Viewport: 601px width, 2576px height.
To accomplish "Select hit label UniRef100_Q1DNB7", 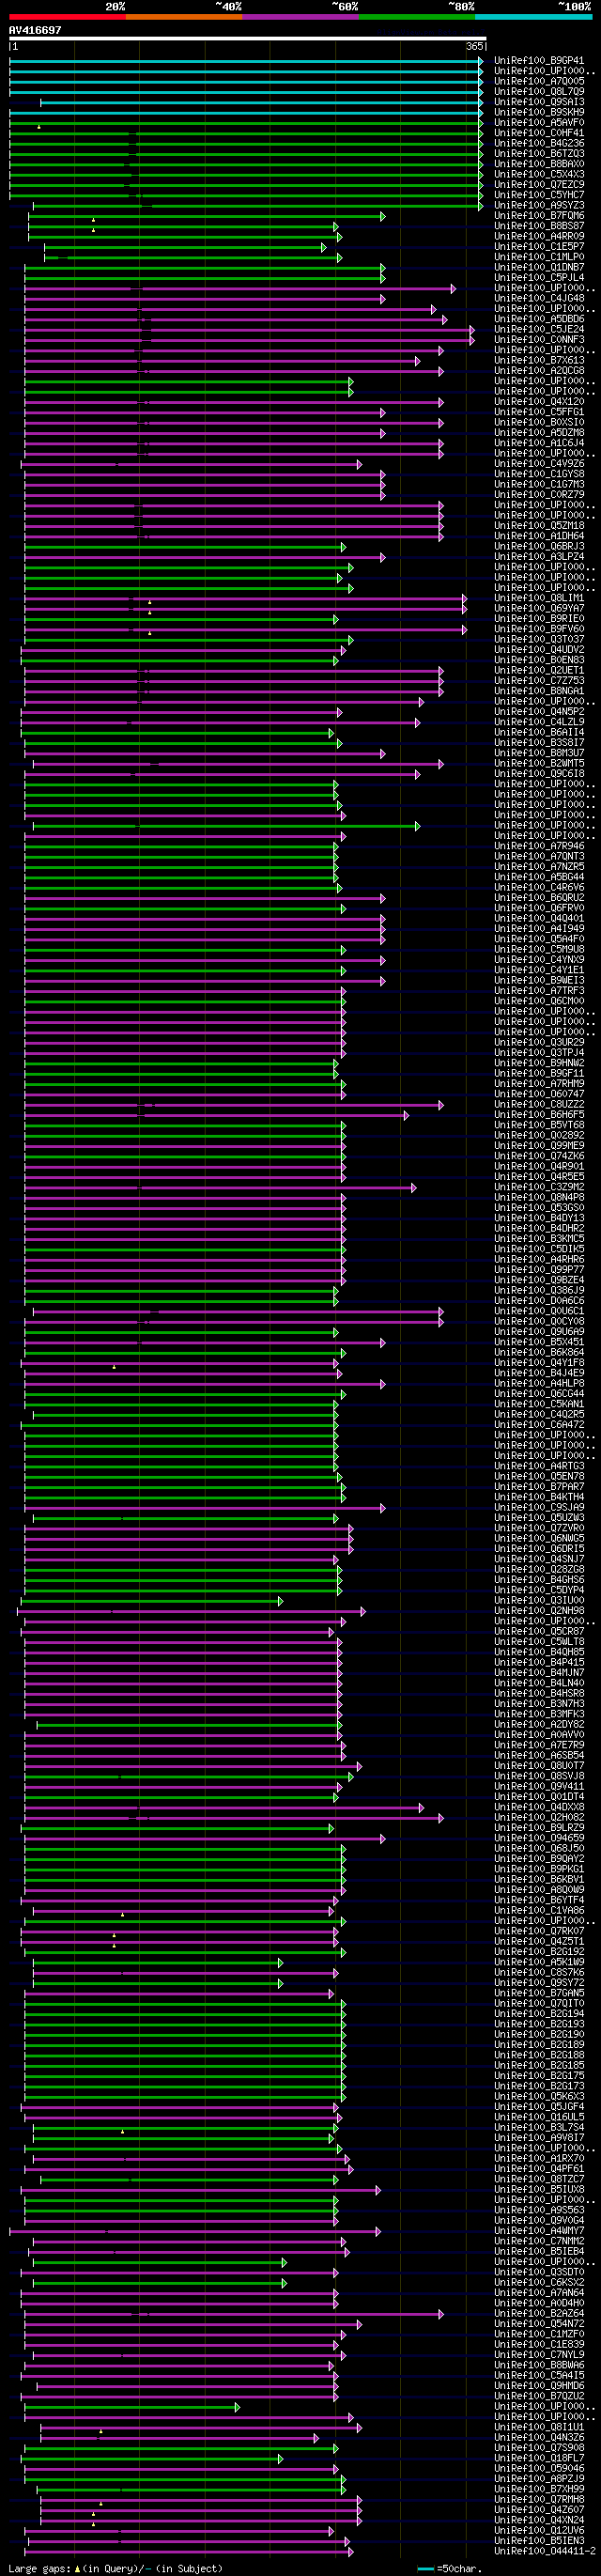I will point(539,267).
